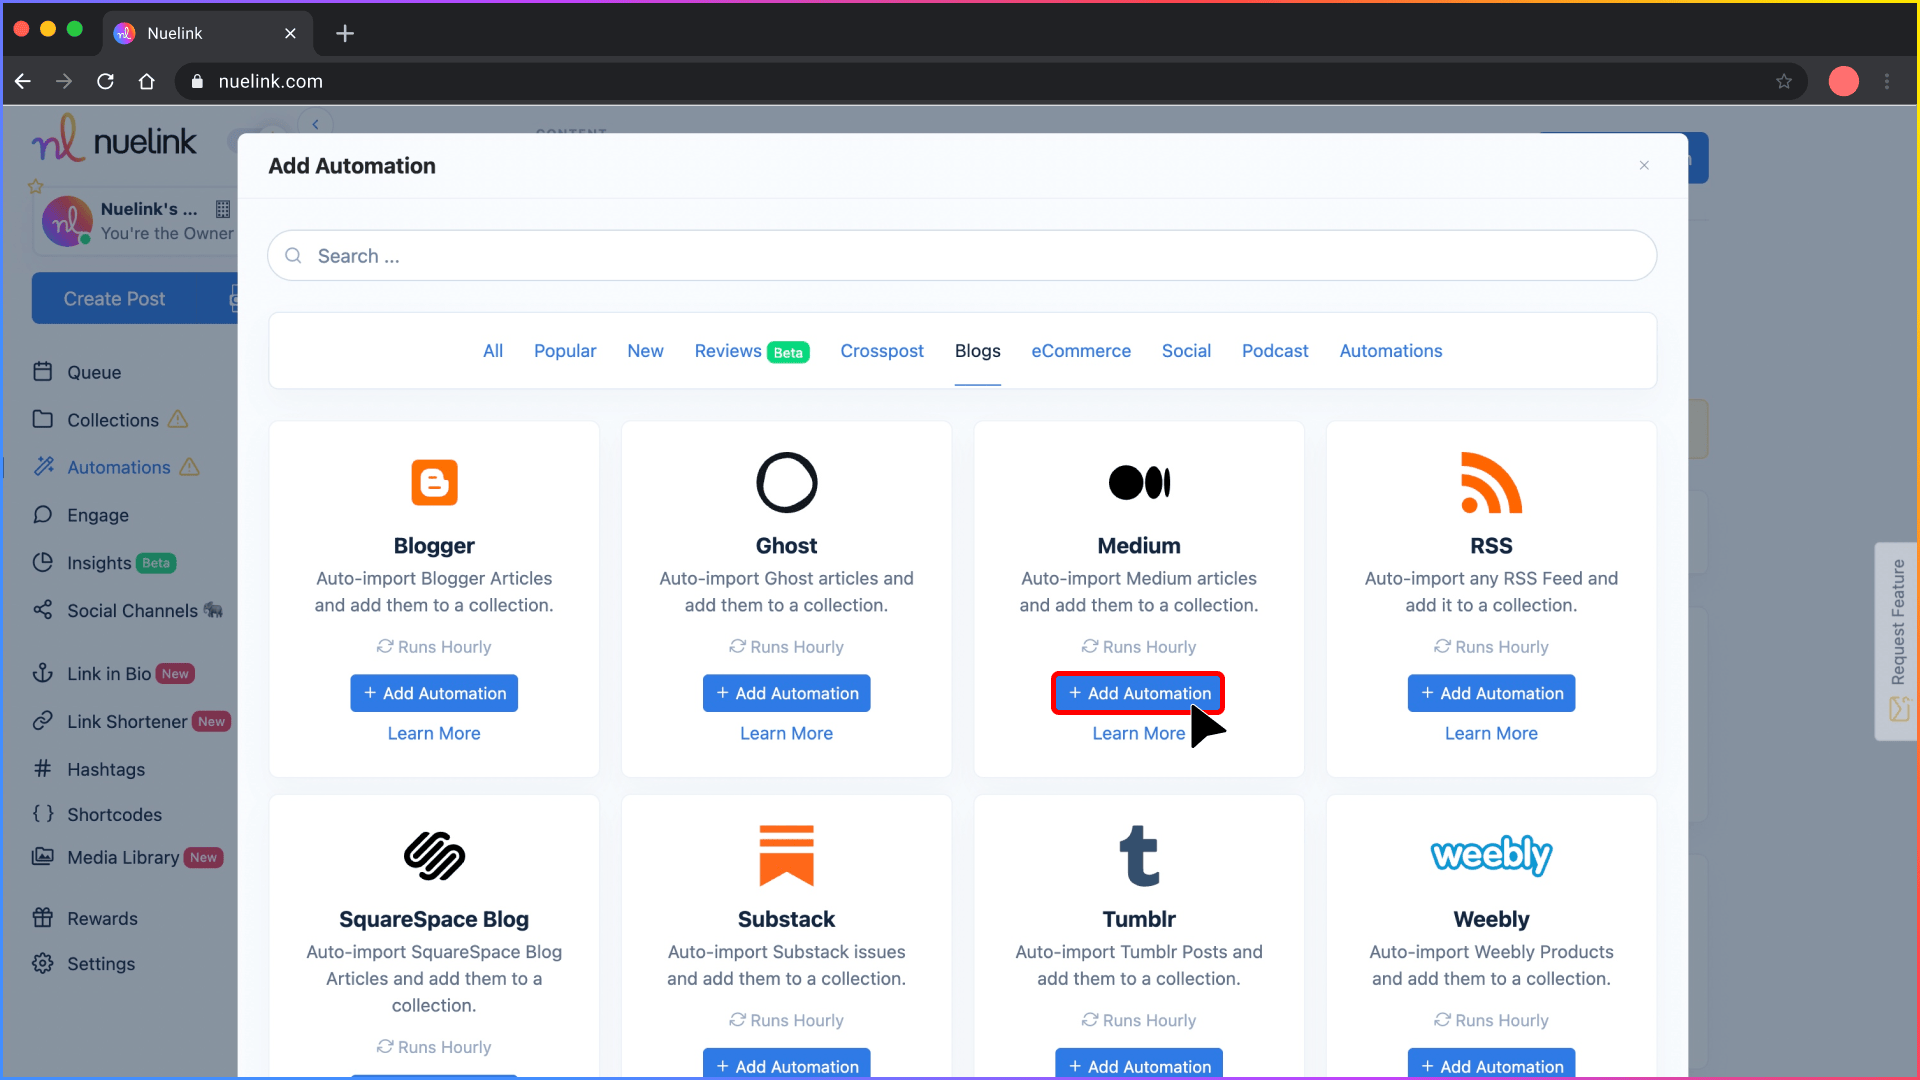Click the Engage chat bubble icon
The image size is (1920, 1080).
click(42, 515)
